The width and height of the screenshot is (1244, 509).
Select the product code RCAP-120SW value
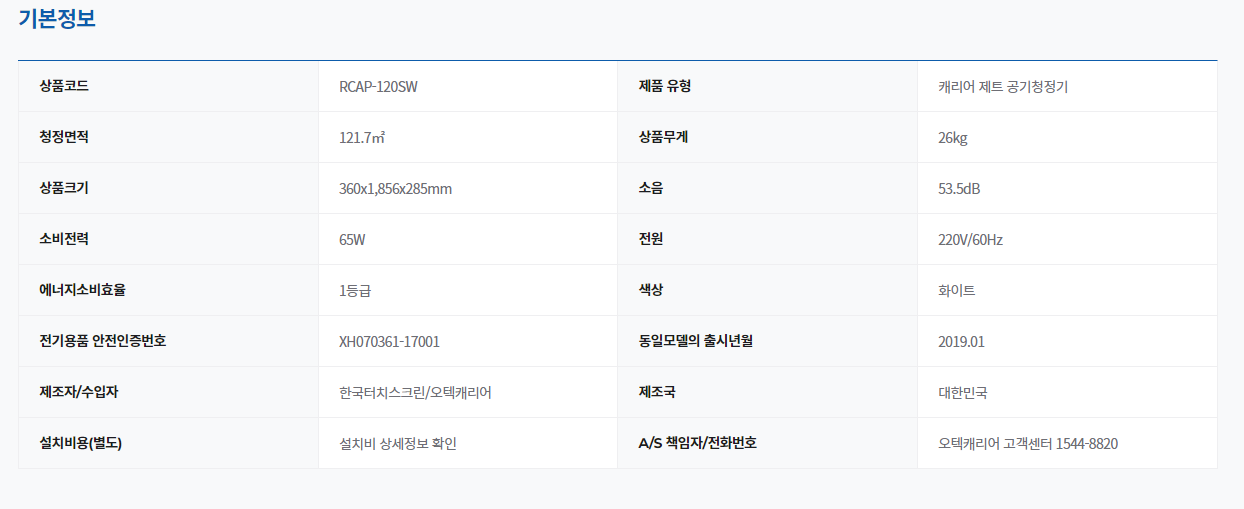(x=378, y=87)
